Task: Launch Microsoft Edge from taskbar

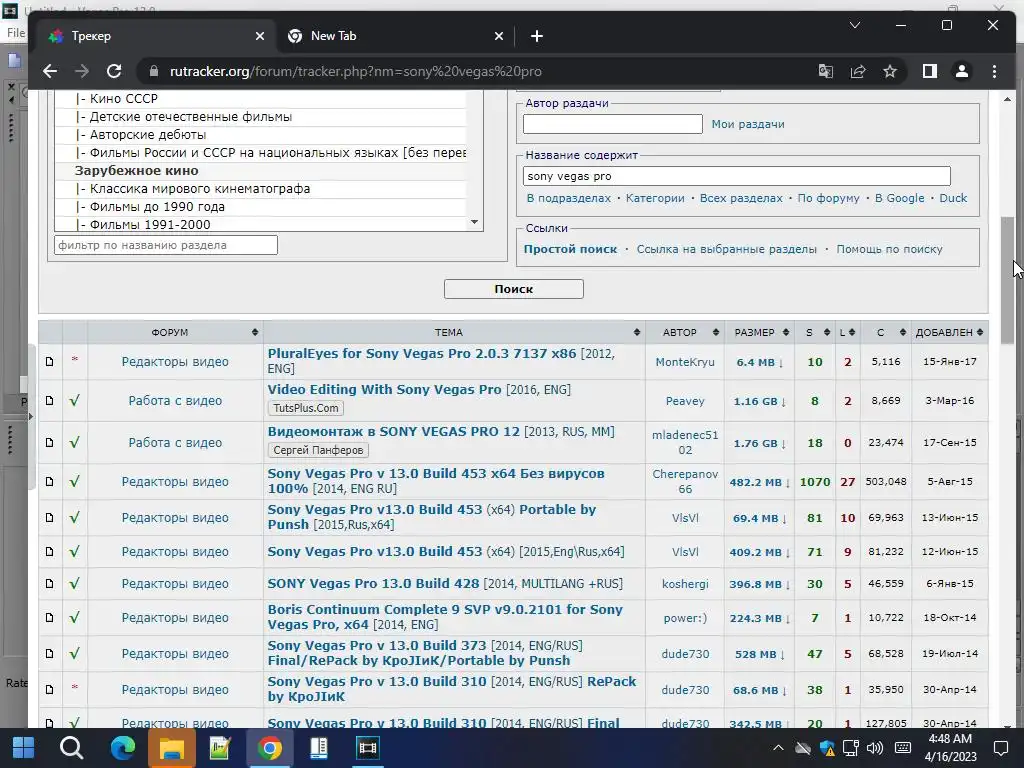Action: (x=122, y=748)
